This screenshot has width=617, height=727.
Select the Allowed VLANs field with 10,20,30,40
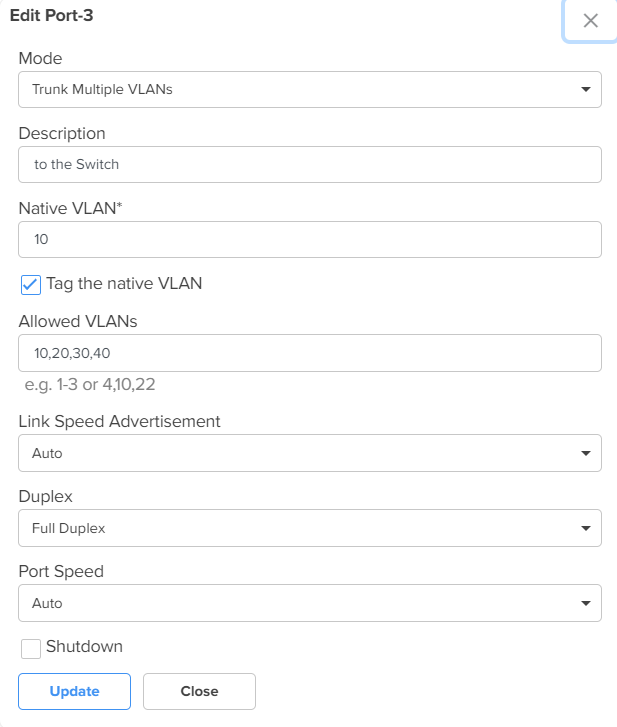pos(310,353)
